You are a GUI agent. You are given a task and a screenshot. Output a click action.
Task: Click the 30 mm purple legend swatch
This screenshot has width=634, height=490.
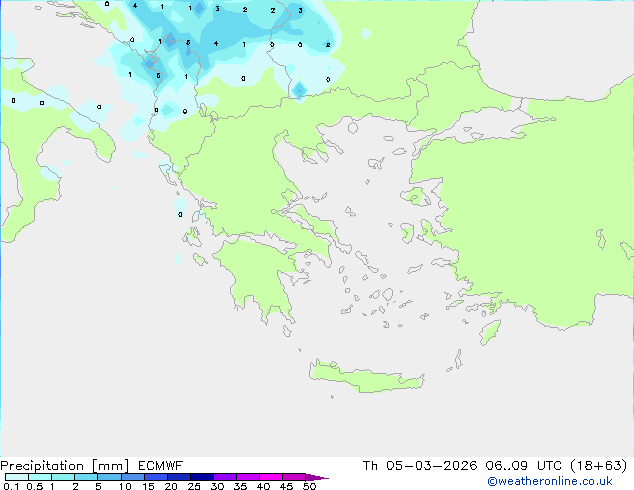[x=225, y=477]
